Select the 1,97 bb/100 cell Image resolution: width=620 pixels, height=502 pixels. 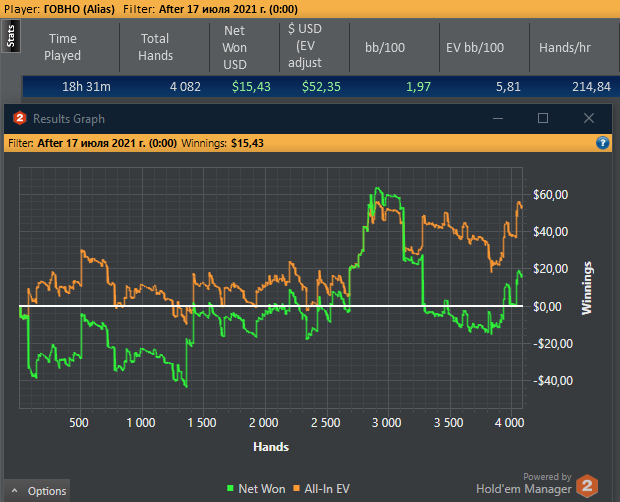418,87
